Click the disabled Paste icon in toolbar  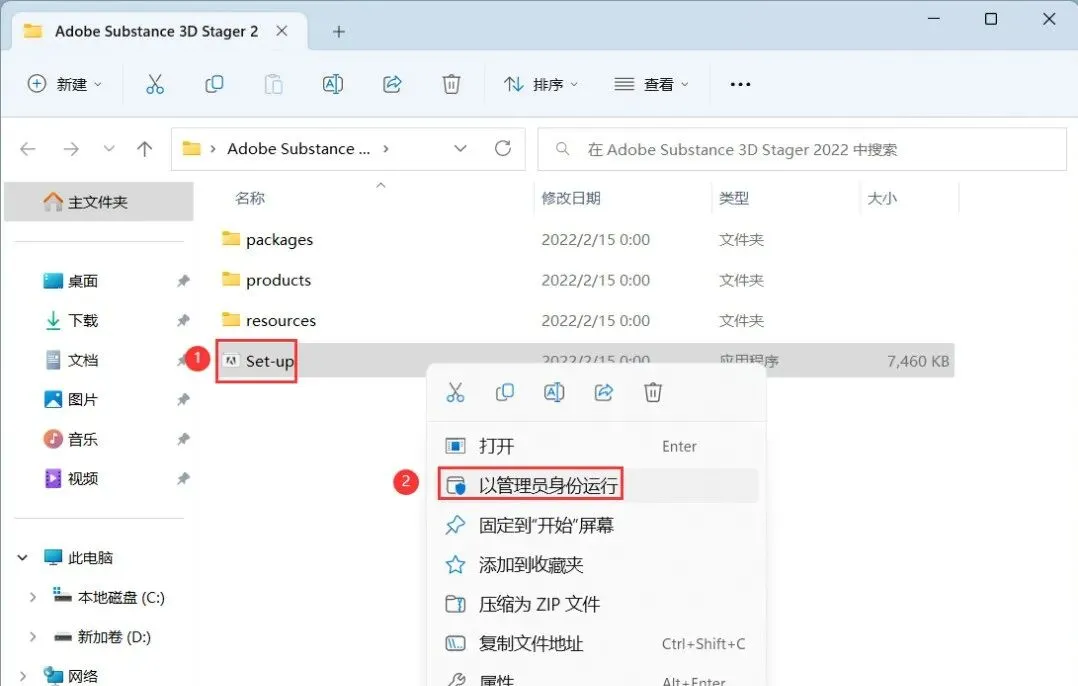274,85
